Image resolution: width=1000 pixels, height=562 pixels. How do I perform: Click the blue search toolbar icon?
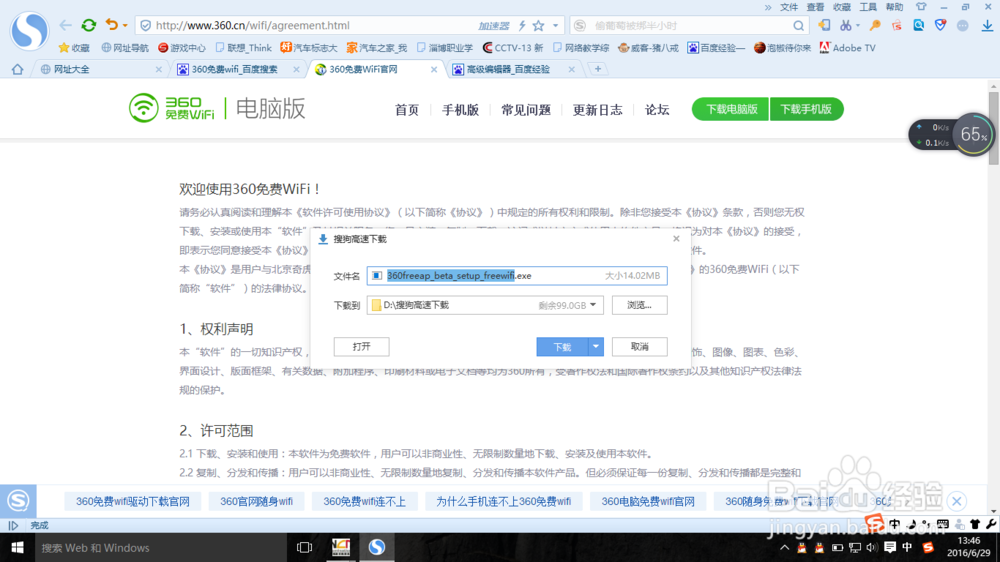click(918, 26)
